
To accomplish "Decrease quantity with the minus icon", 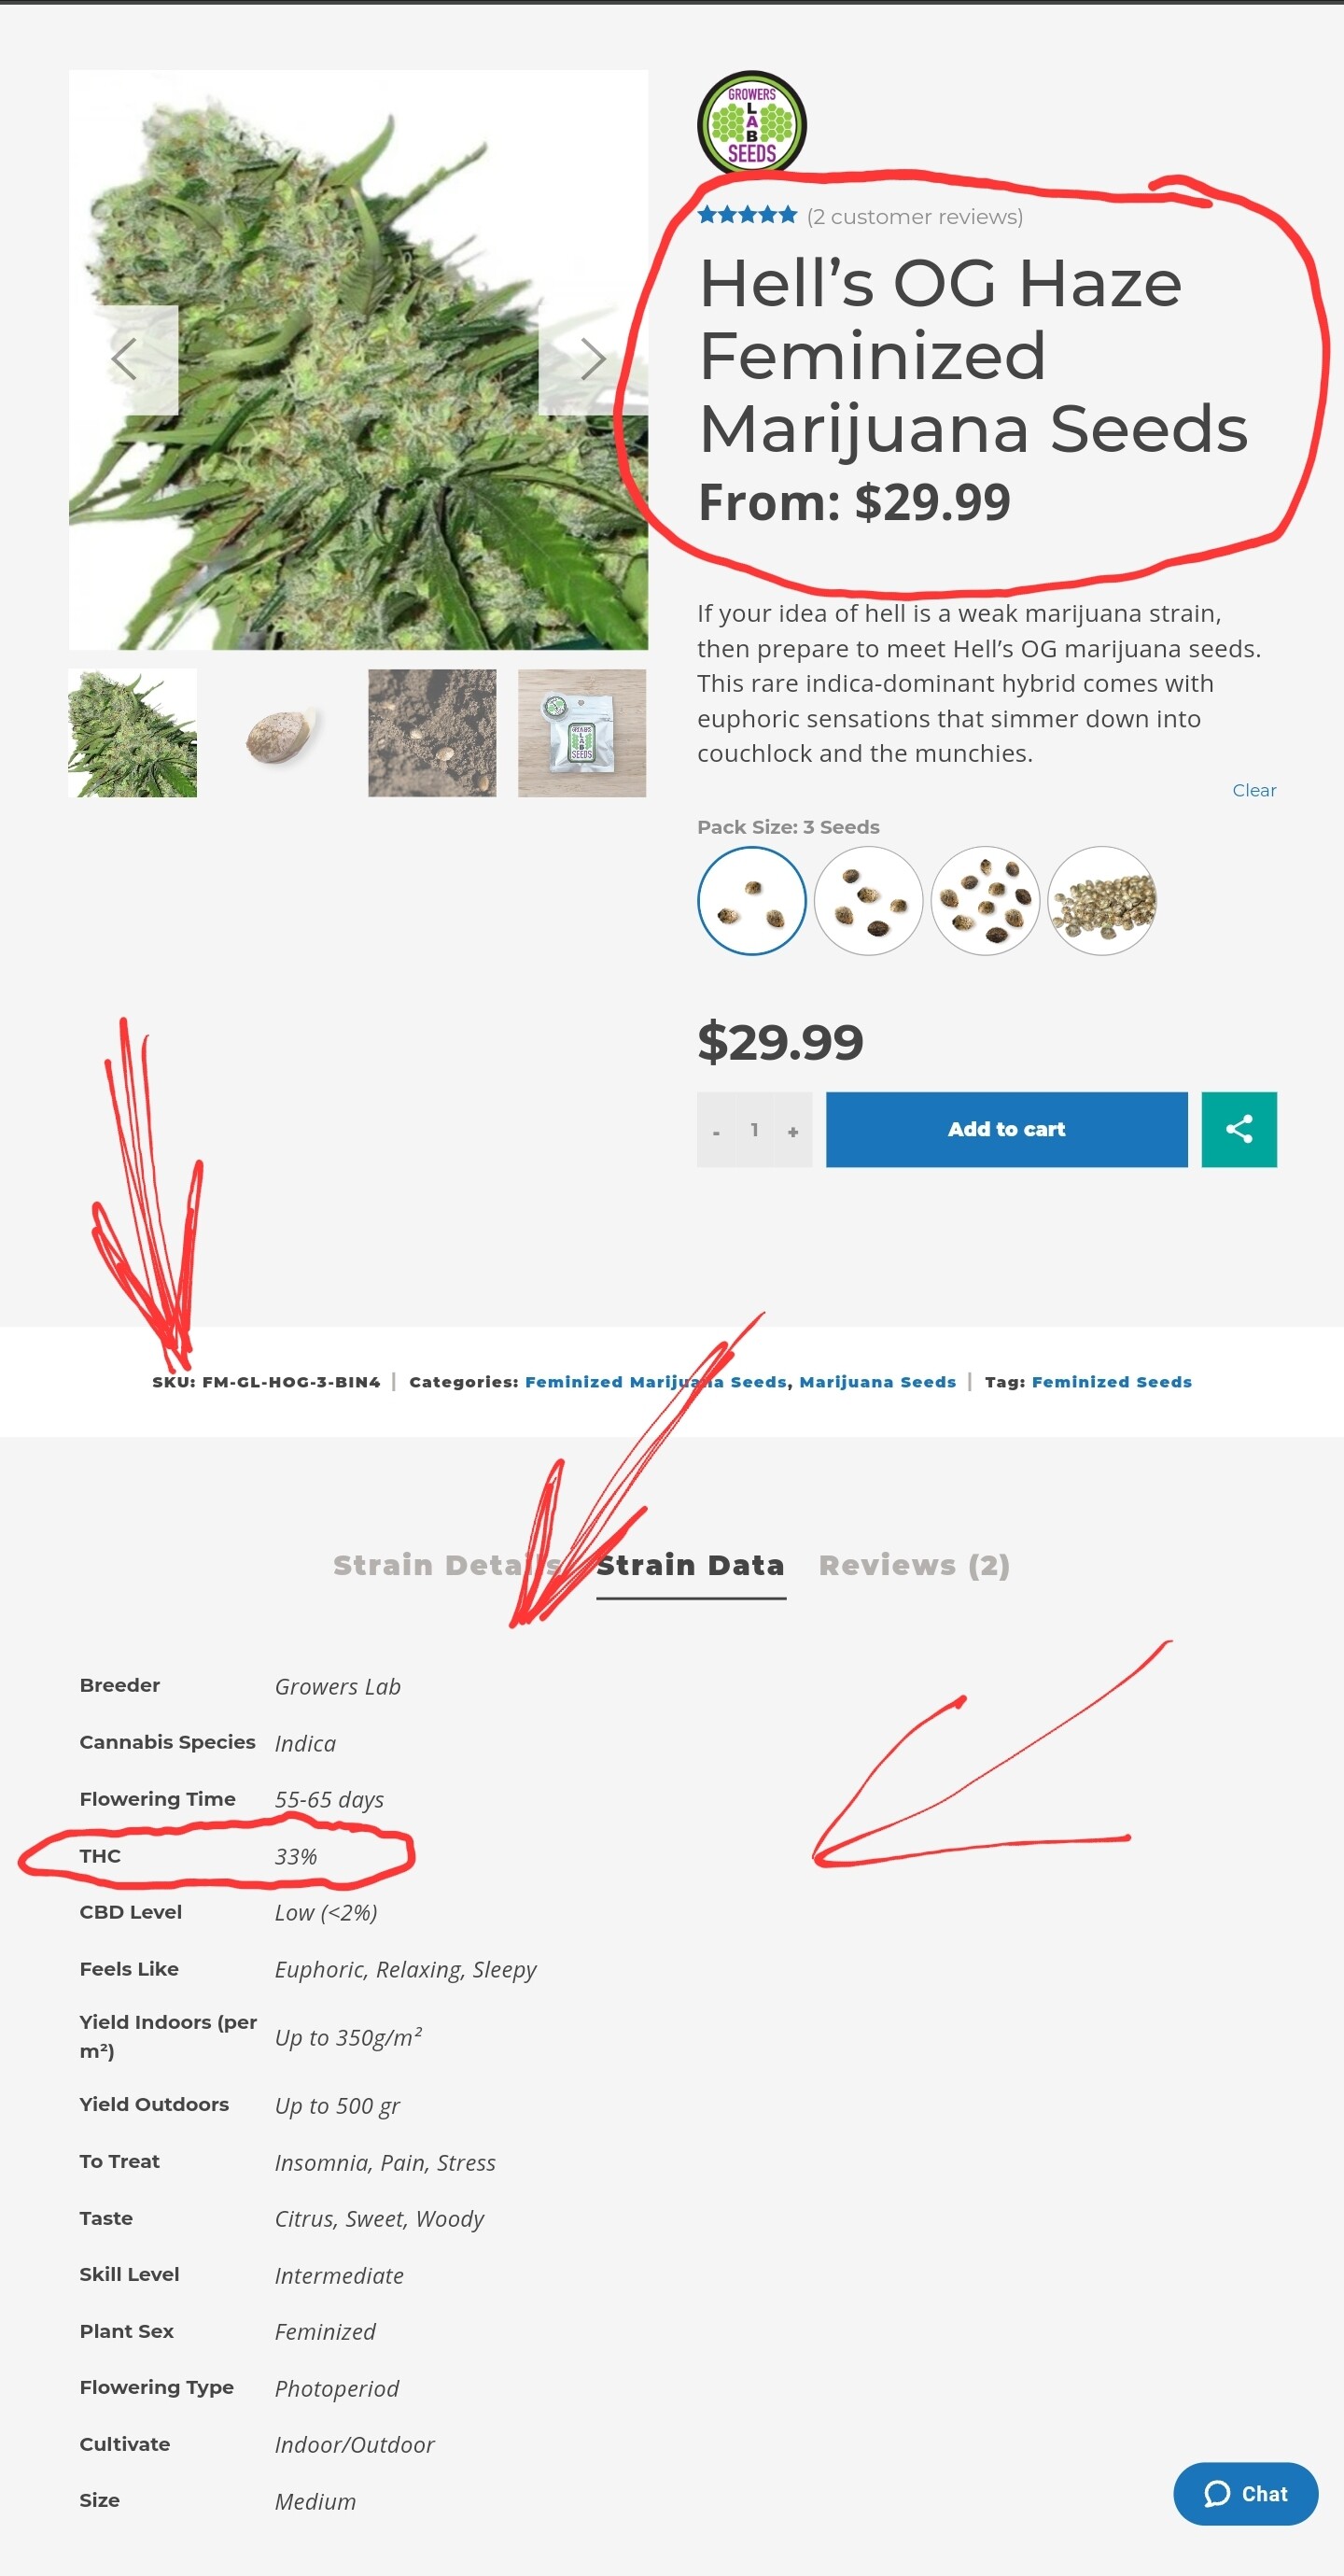I will click(716, 1131).
